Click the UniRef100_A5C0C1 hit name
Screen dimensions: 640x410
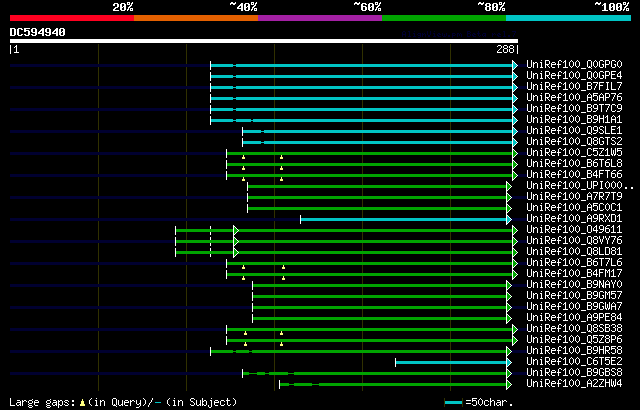[574, 208]
